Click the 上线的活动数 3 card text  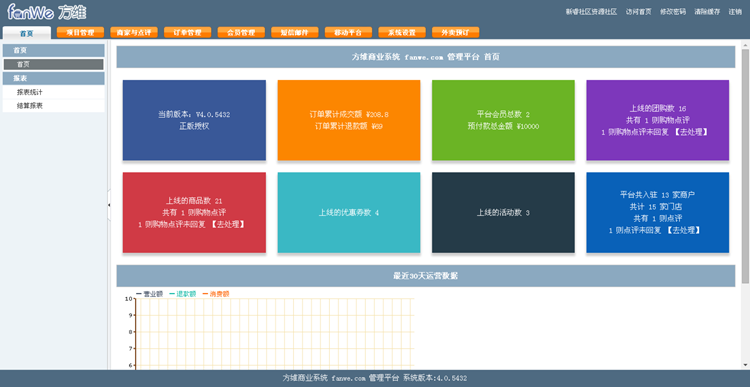click(x=503, y=212)
